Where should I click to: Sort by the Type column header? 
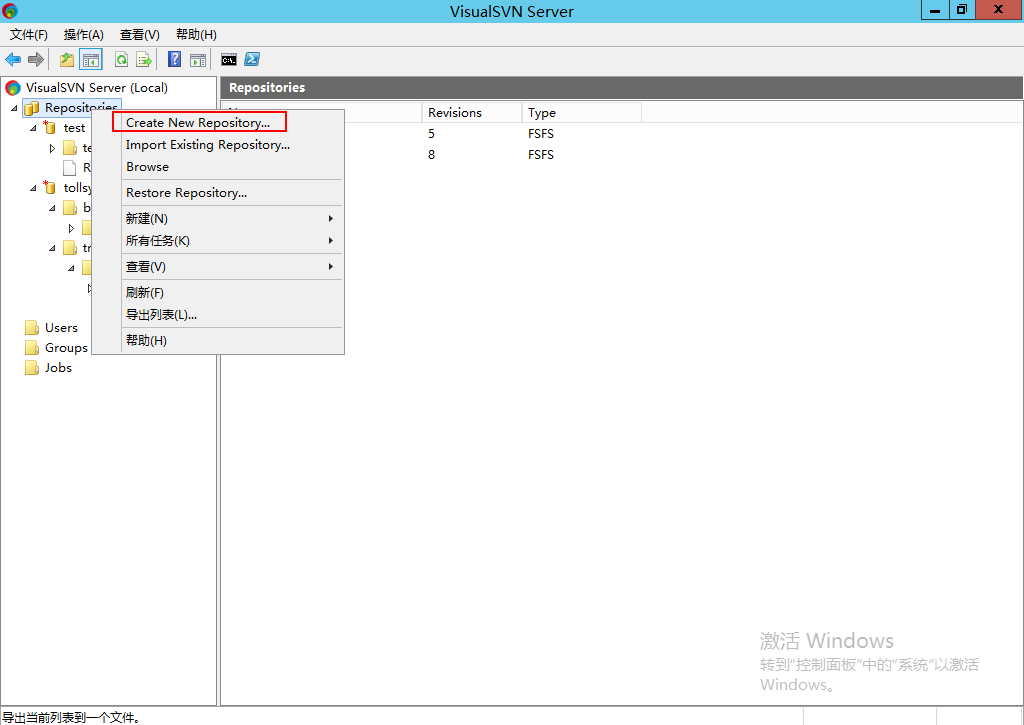click(x=581, y=112)
